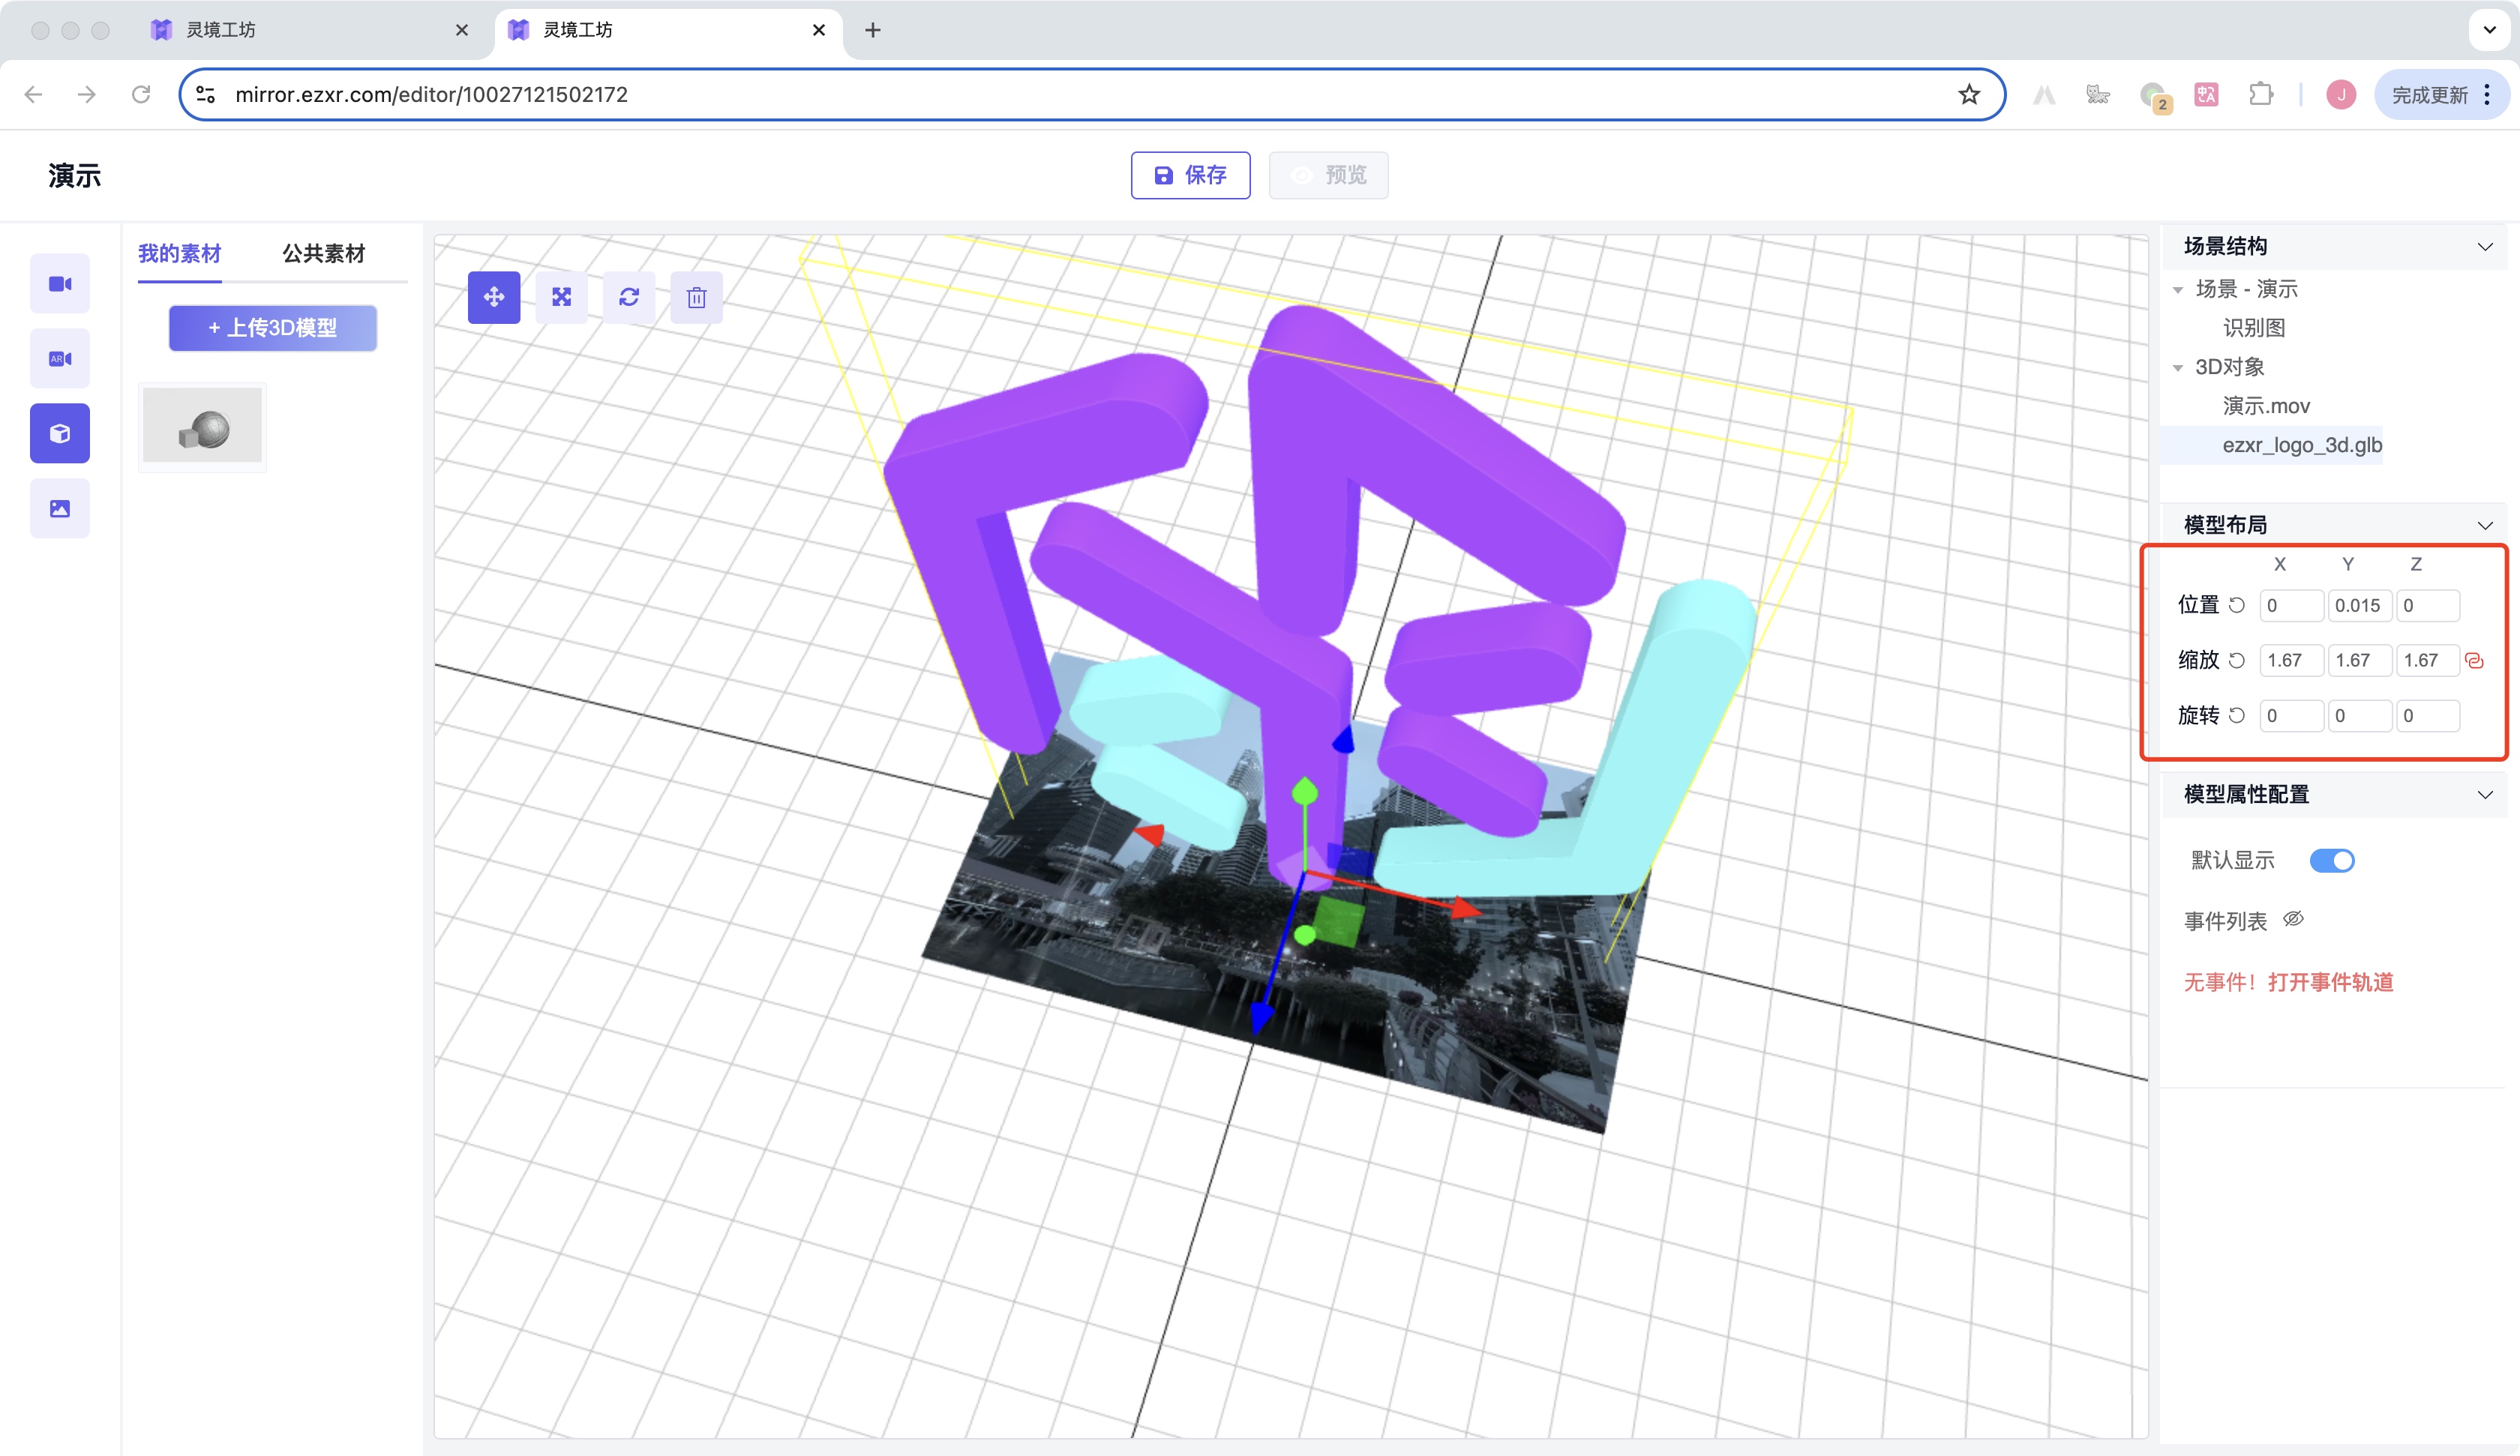Open the image assets sidebar icon

tap(60, 509)
